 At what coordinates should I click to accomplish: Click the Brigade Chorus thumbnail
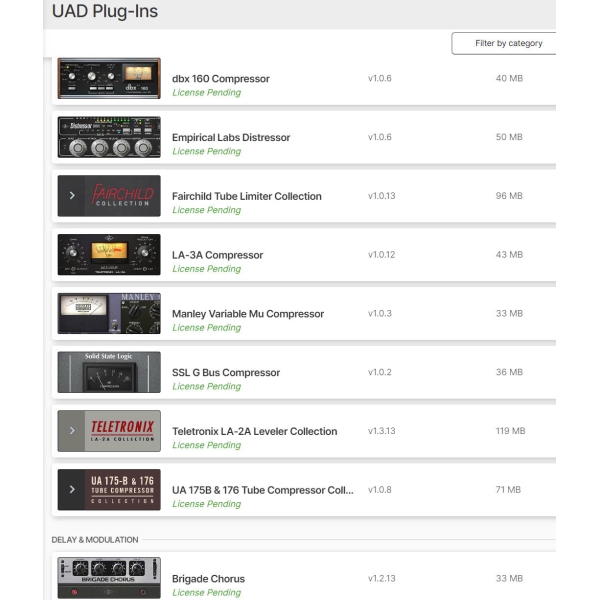109,578
